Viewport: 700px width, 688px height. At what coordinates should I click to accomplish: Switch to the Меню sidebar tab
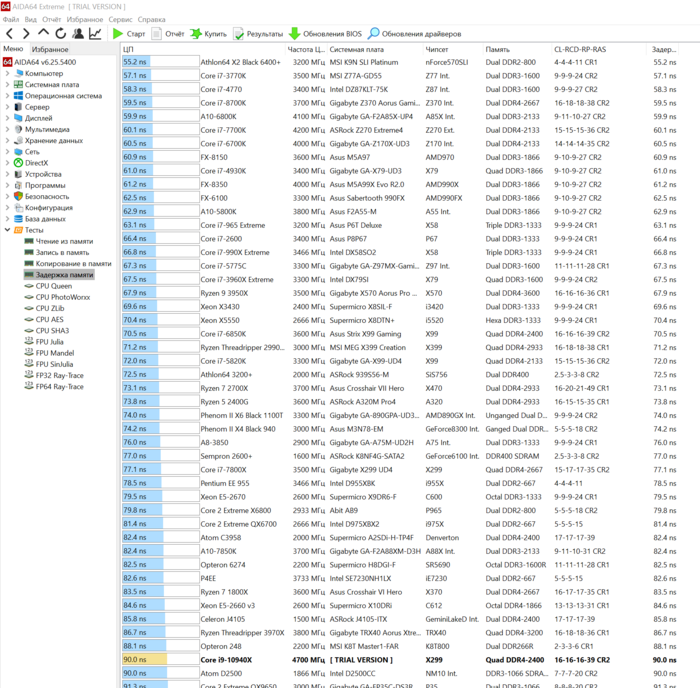coord(13,49)
